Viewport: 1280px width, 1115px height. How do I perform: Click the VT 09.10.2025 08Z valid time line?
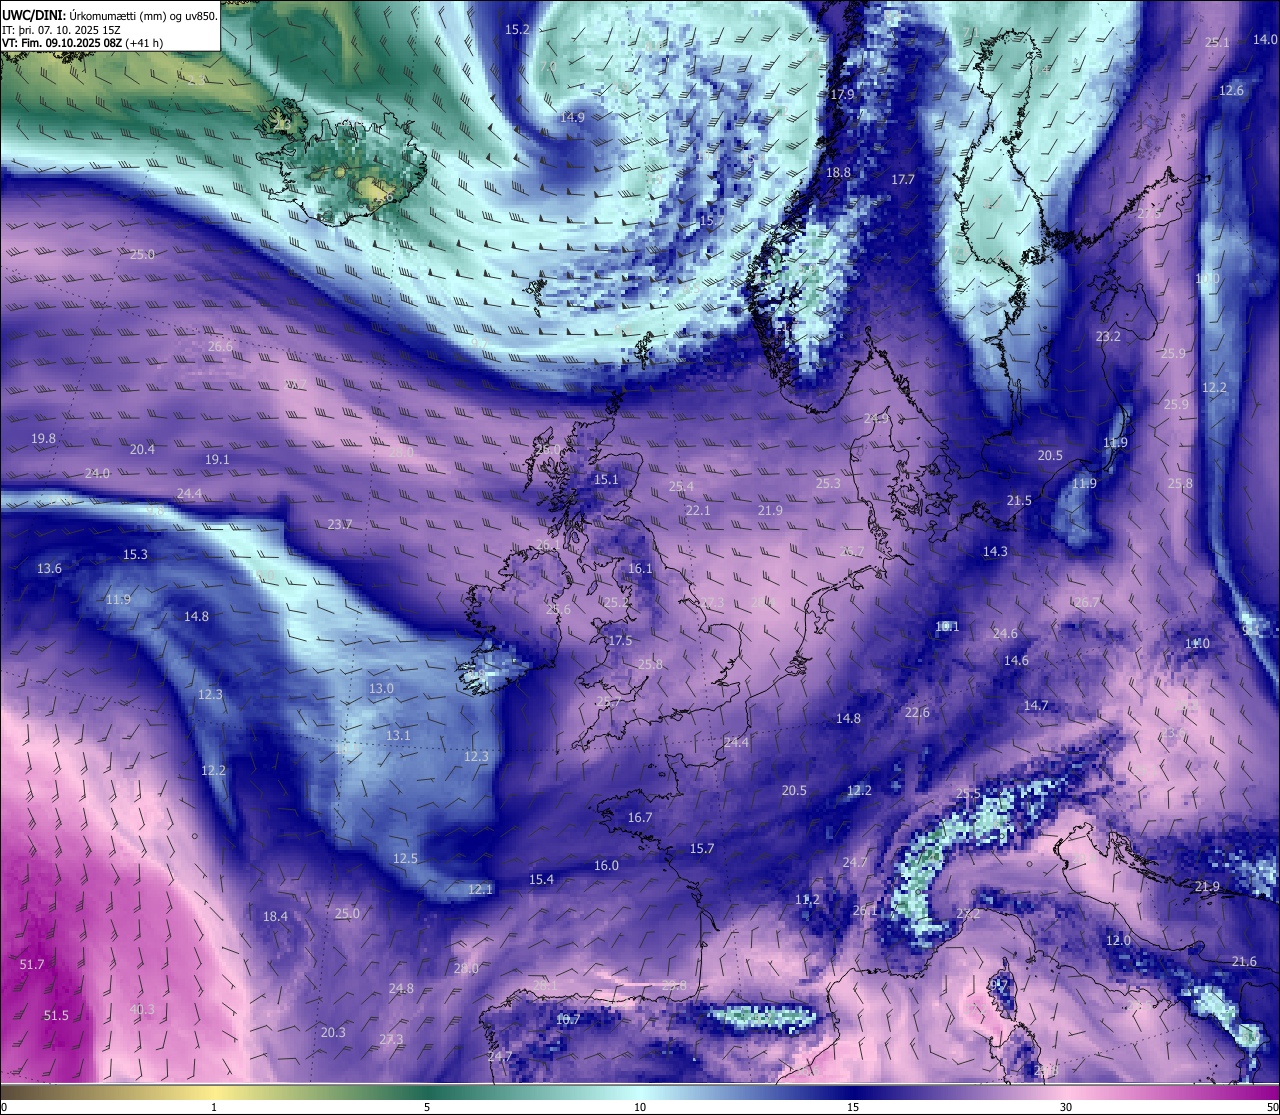pyautogui.click(x=83, y=43)
